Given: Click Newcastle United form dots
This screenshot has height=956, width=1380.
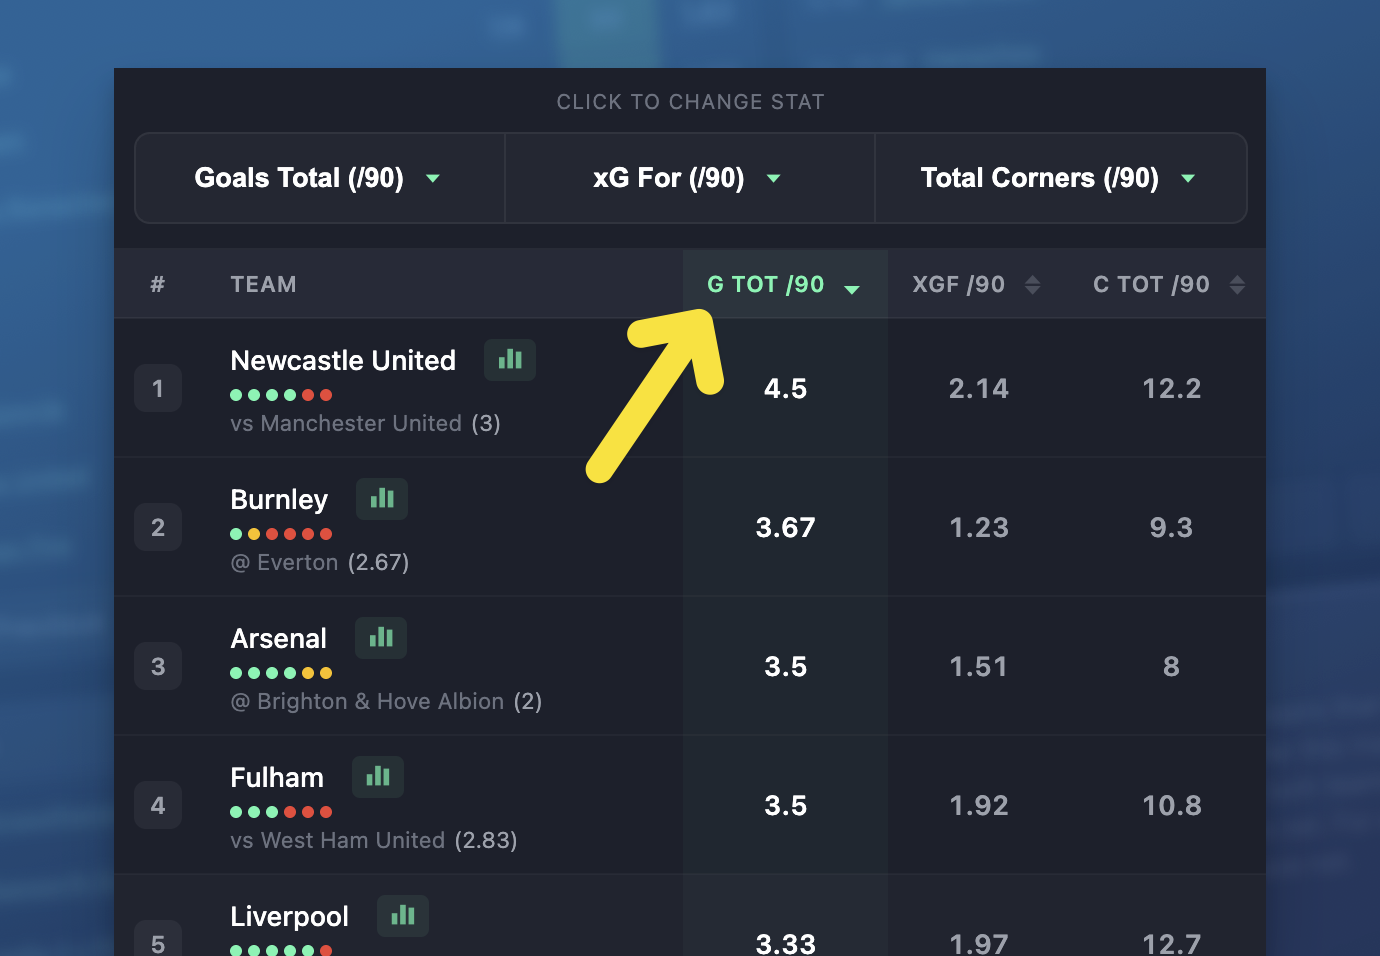Looking at the screenshot, I should (281, 395).
